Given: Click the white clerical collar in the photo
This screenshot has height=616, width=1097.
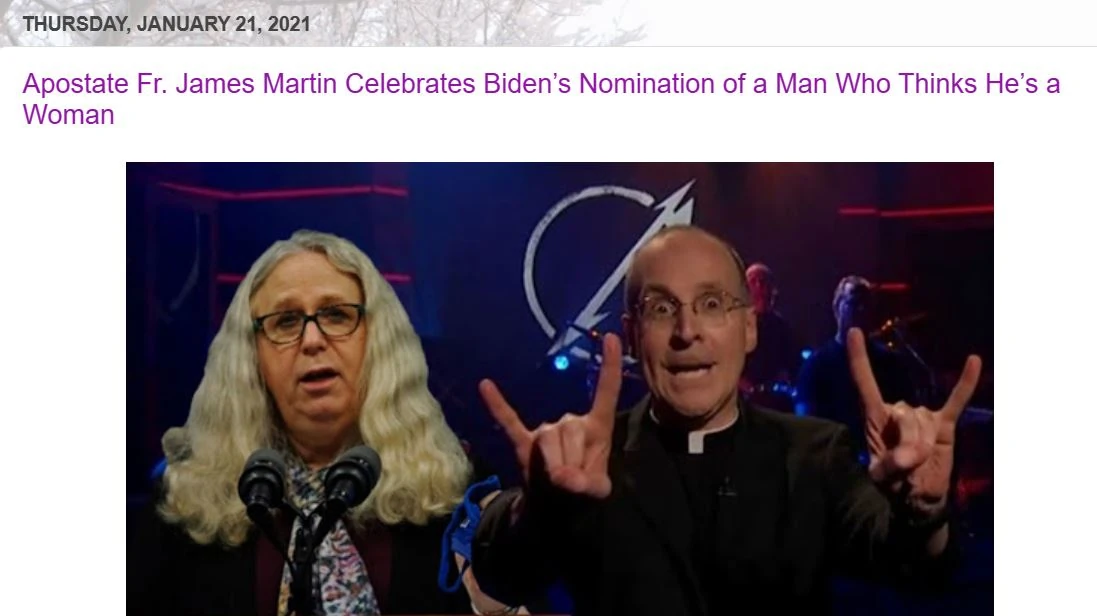Looking at the screenshot, I should [x=695, y=442].
